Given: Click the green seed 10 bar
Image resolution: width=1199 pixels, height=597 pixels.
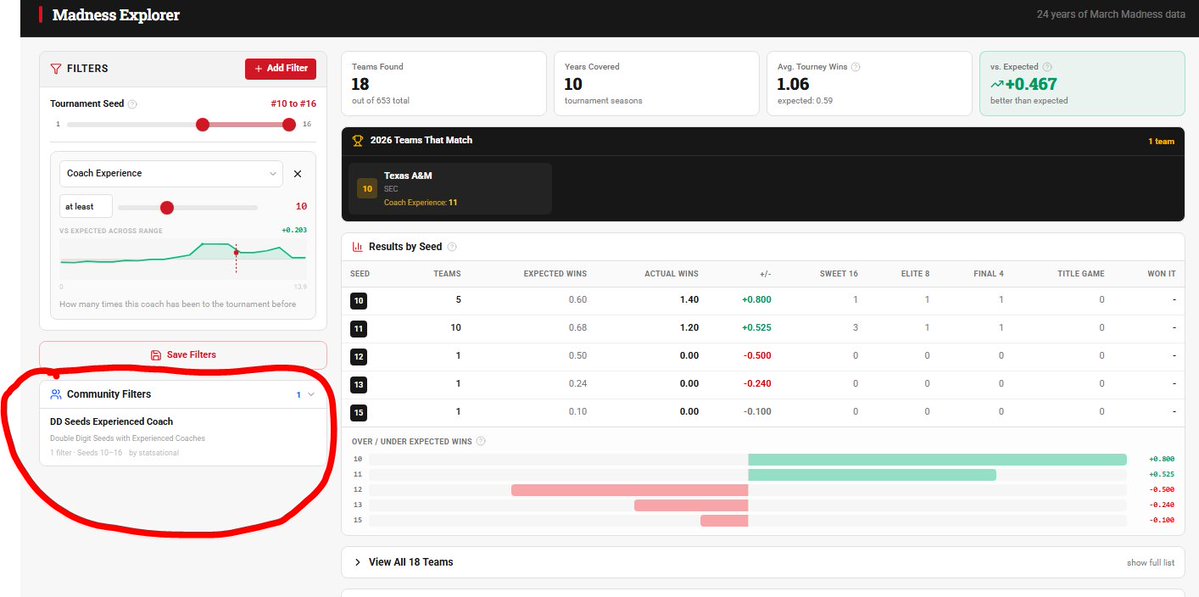Looking at the screenshot, I should [x=937, y=459].
